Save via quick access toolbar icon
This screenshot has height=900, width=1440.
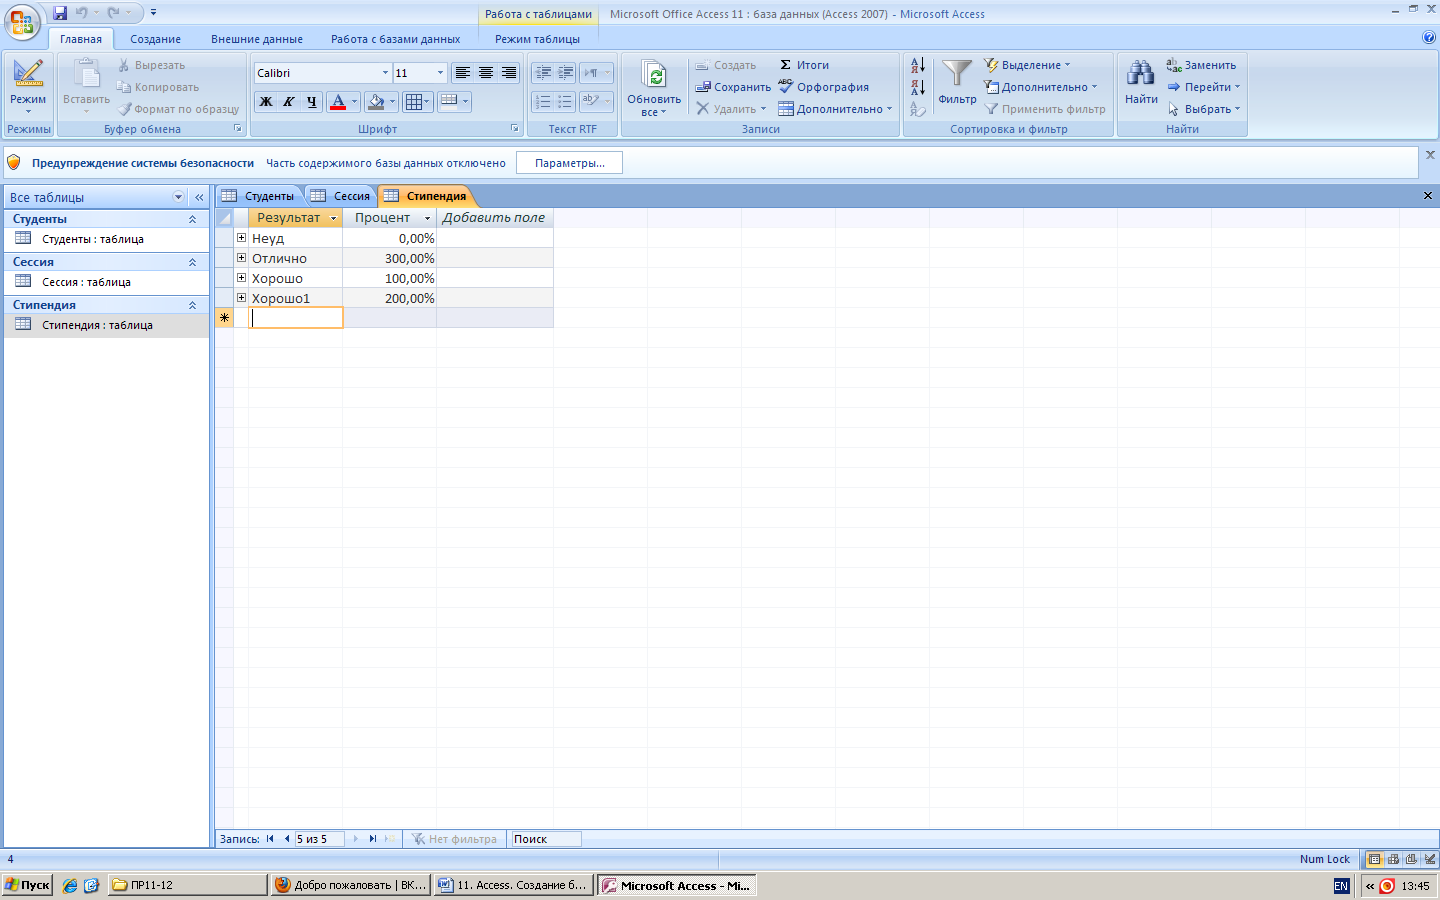(60, 13)
